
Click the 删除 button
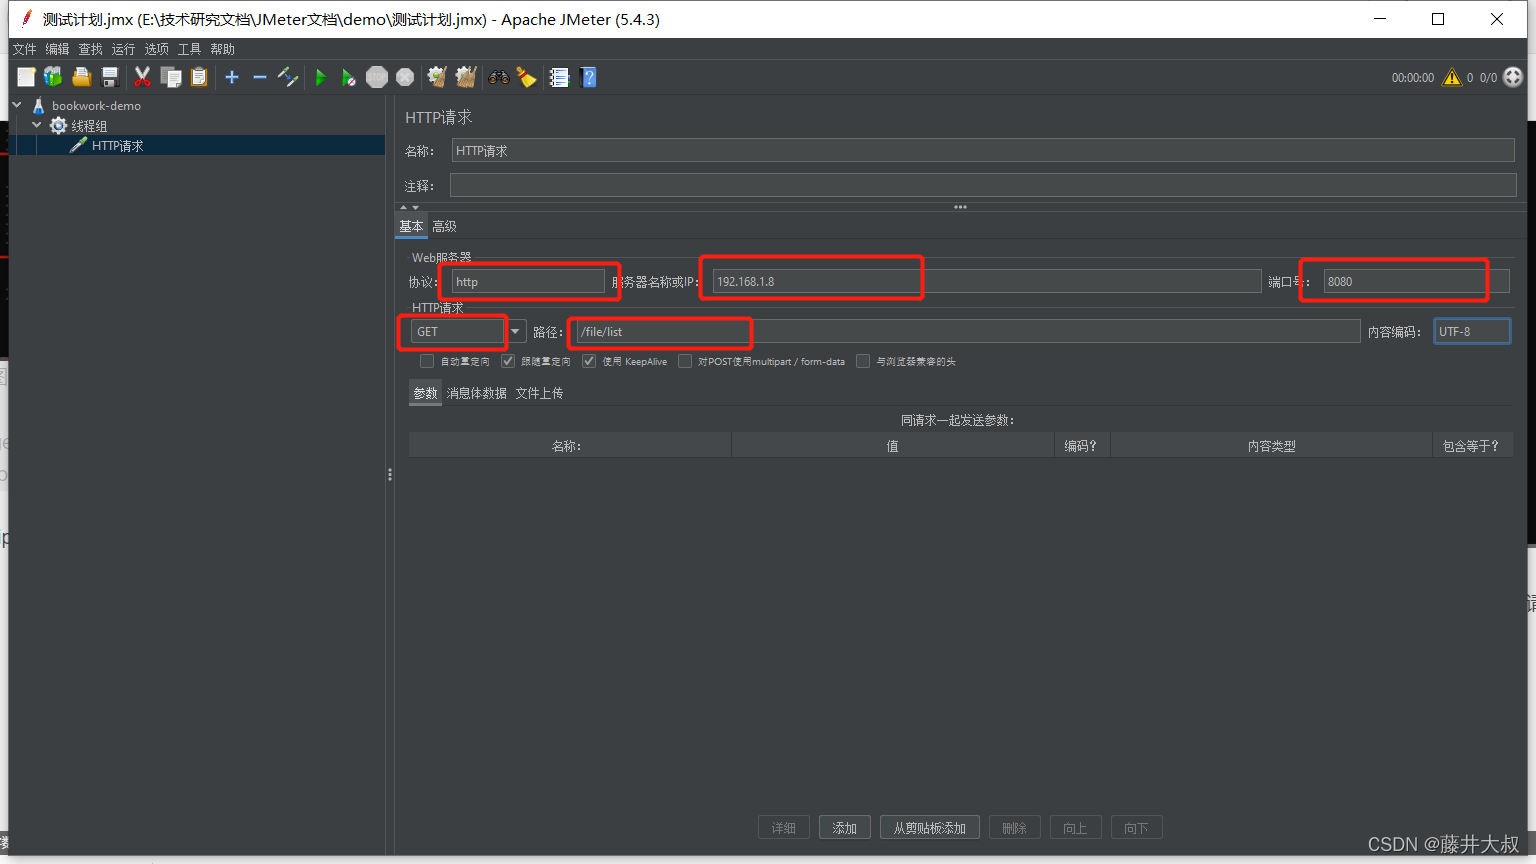1015,828
